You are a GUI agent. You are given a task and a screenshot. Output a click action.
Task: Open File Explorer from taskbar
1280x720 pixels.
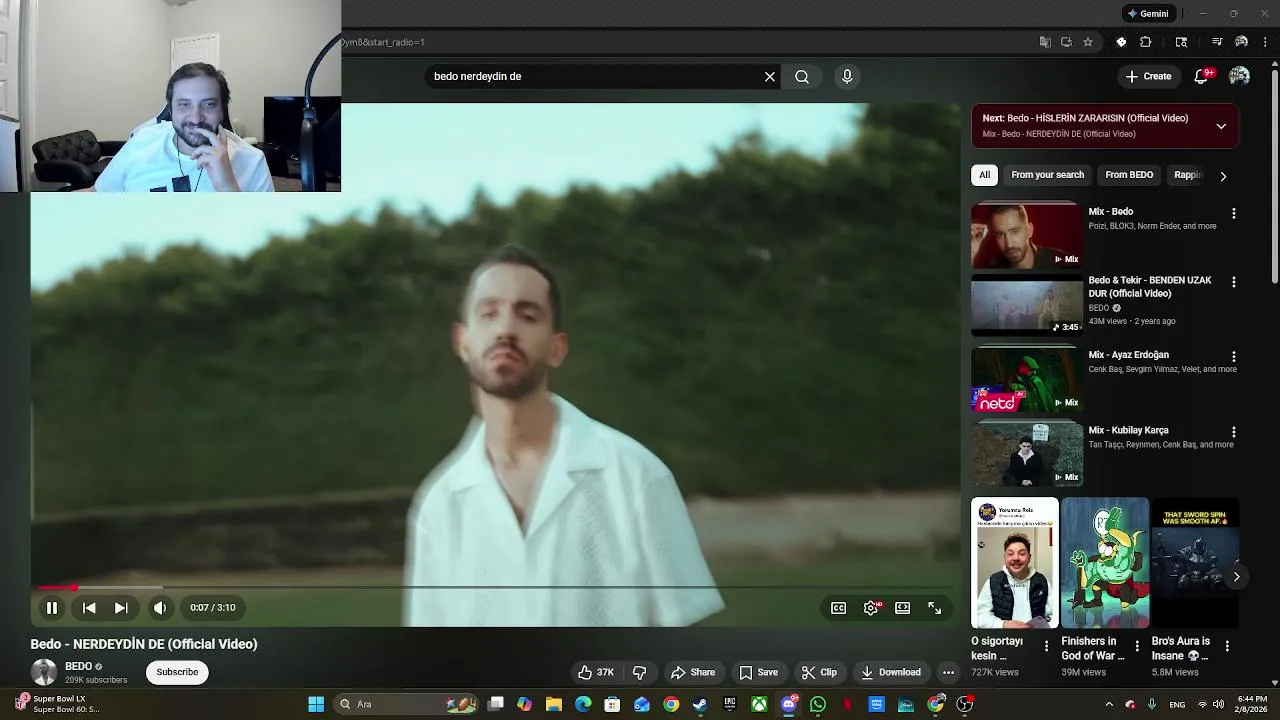(x=553, y=704)
